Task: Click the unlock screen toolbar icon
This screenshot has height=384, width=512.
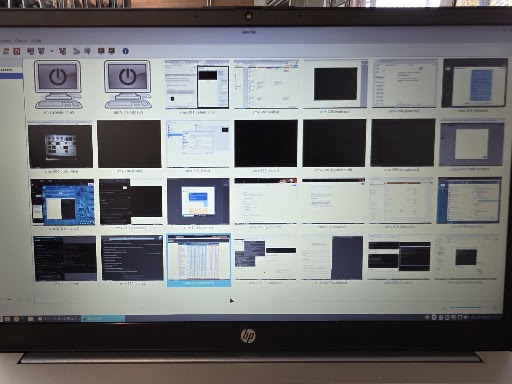Action: (112, 51)
